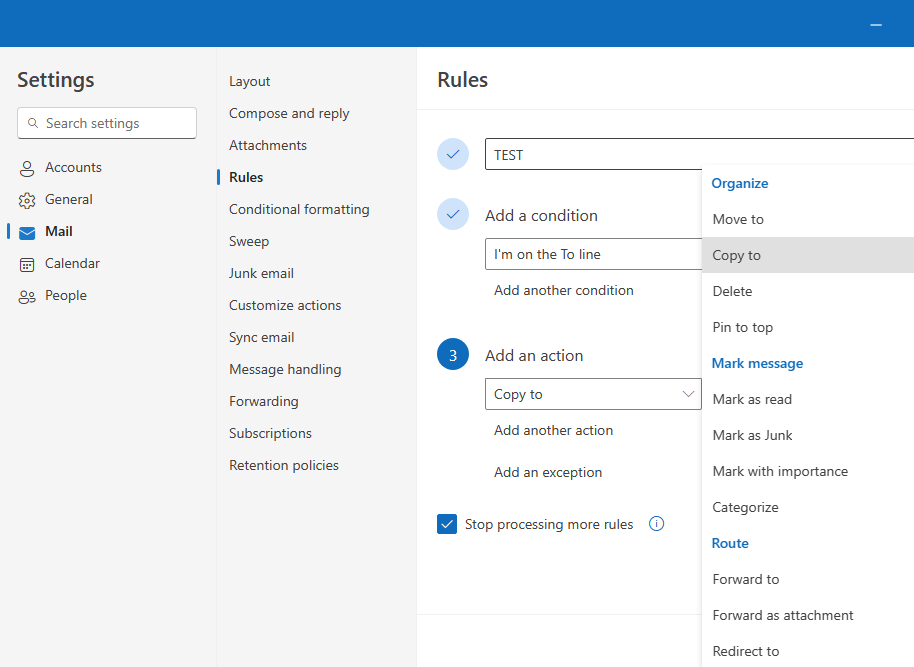Click the Search settings field

click(107, 123)
